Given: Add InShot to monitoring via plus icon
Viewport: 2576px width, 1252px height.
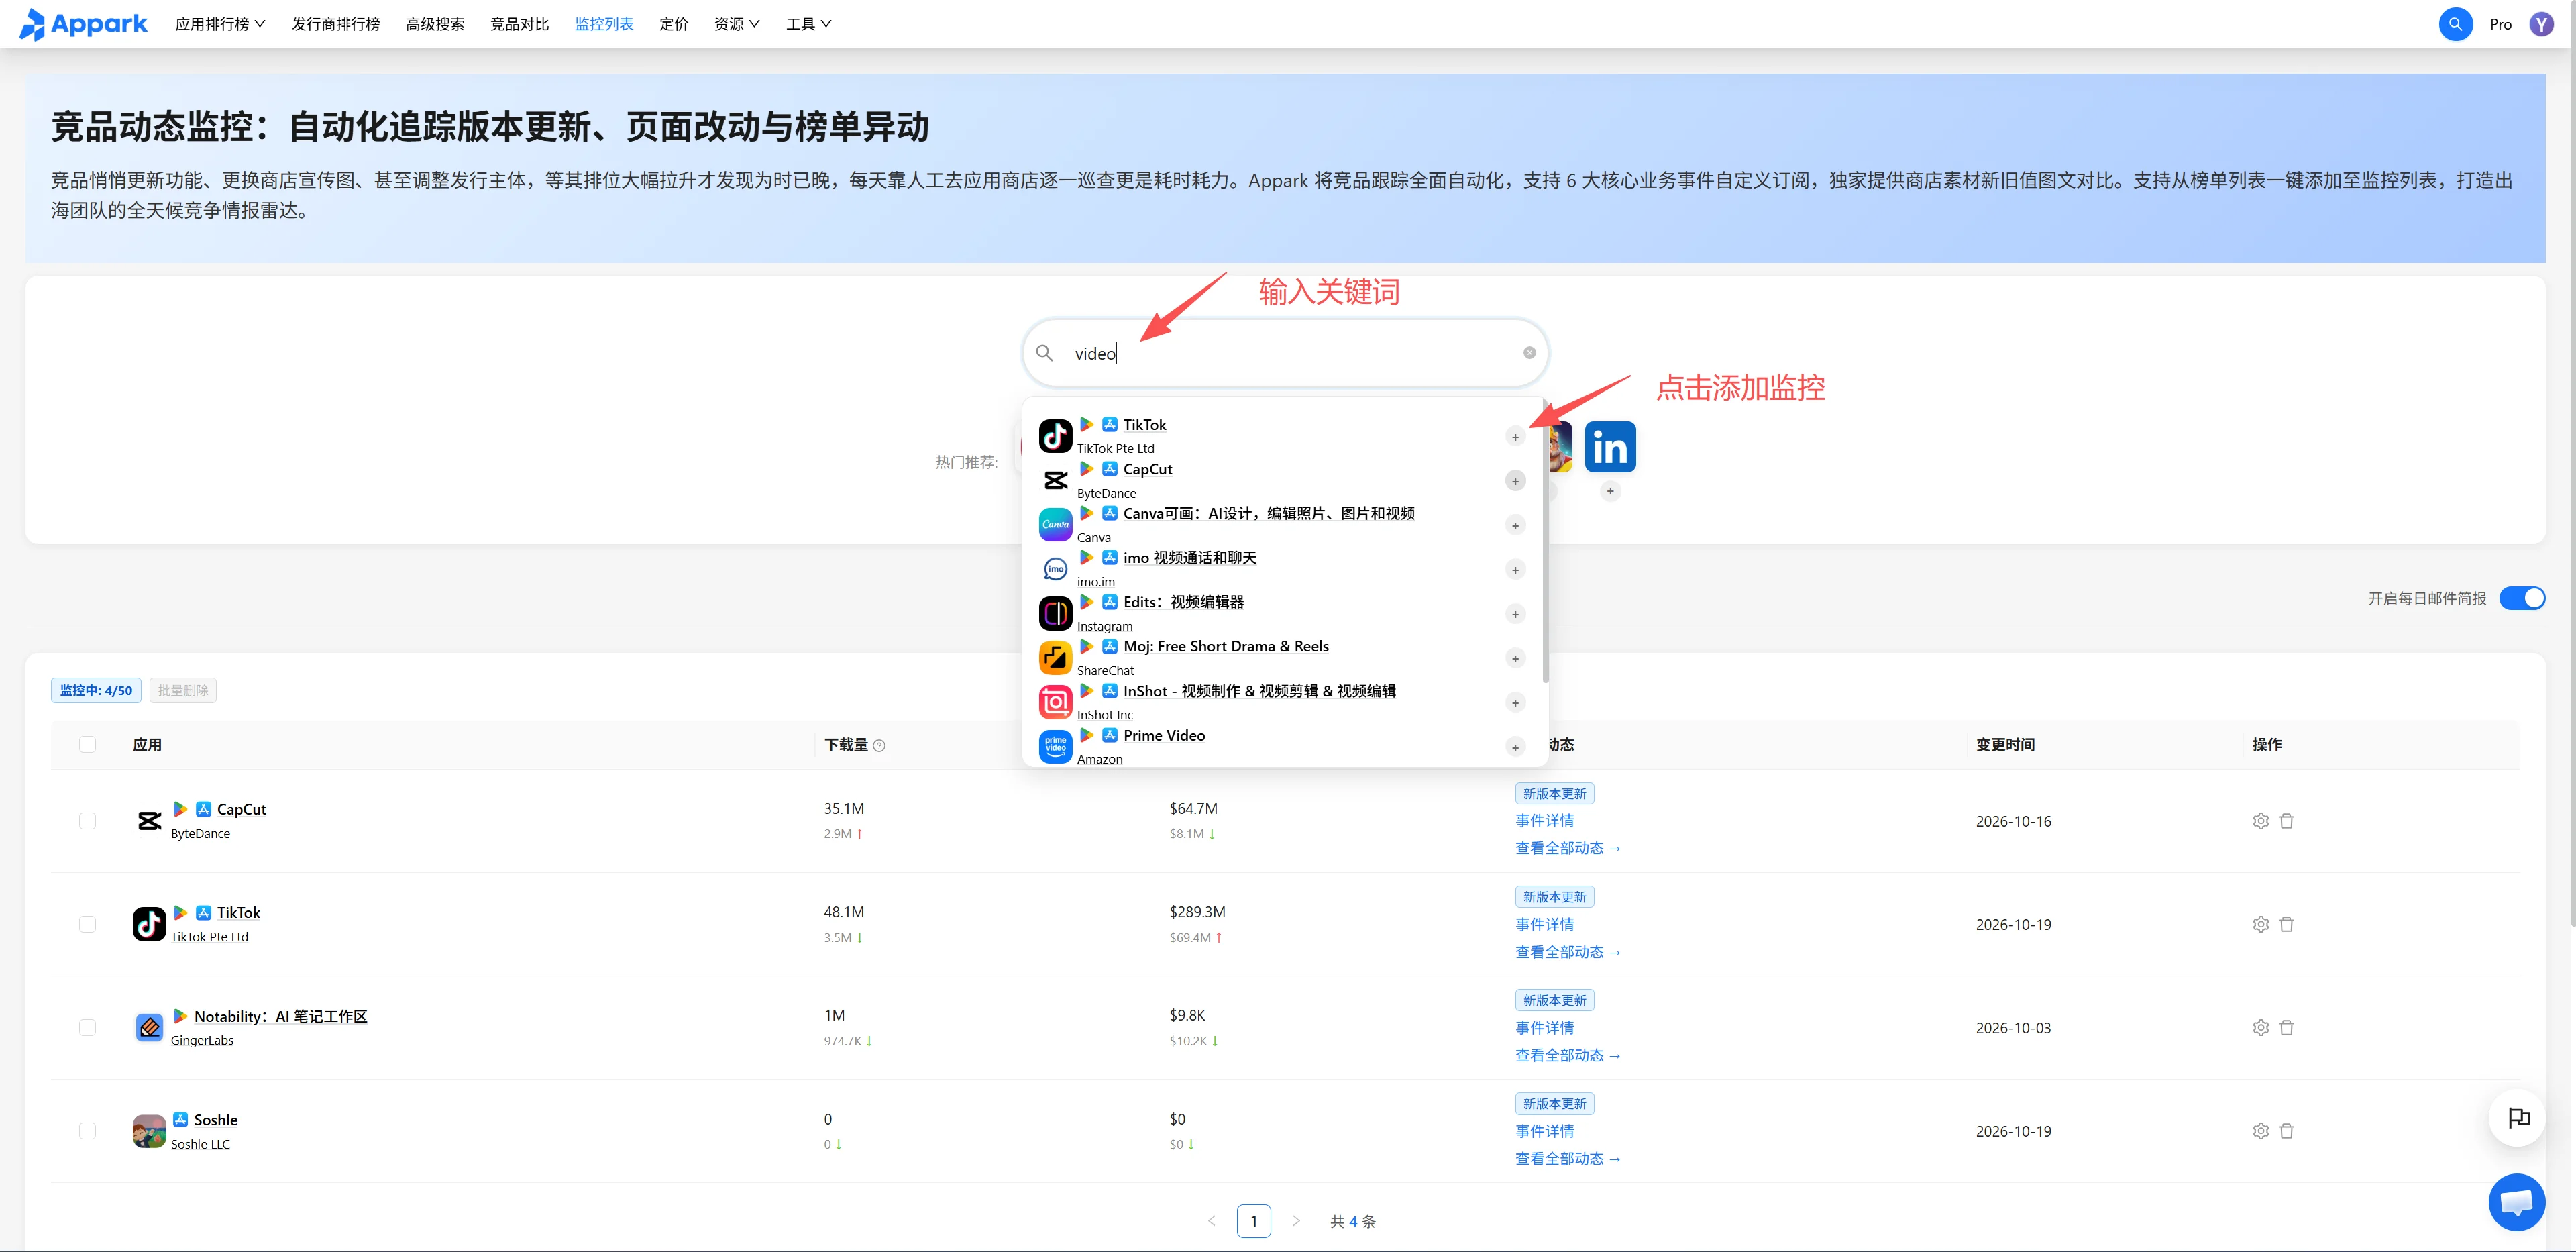Looking at the screenshot, I should pyautogui.click(x=1515, y=703).
